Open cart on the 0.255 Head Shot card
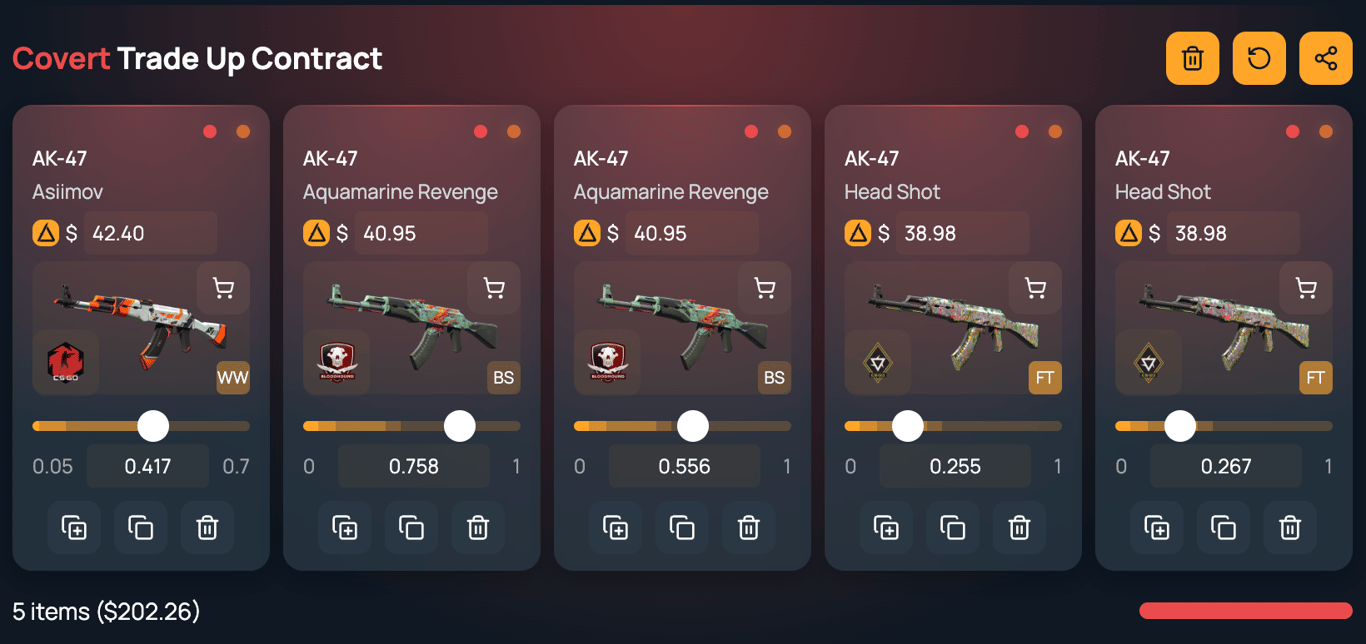1366x644 pixels. [x=1035, y=288]
